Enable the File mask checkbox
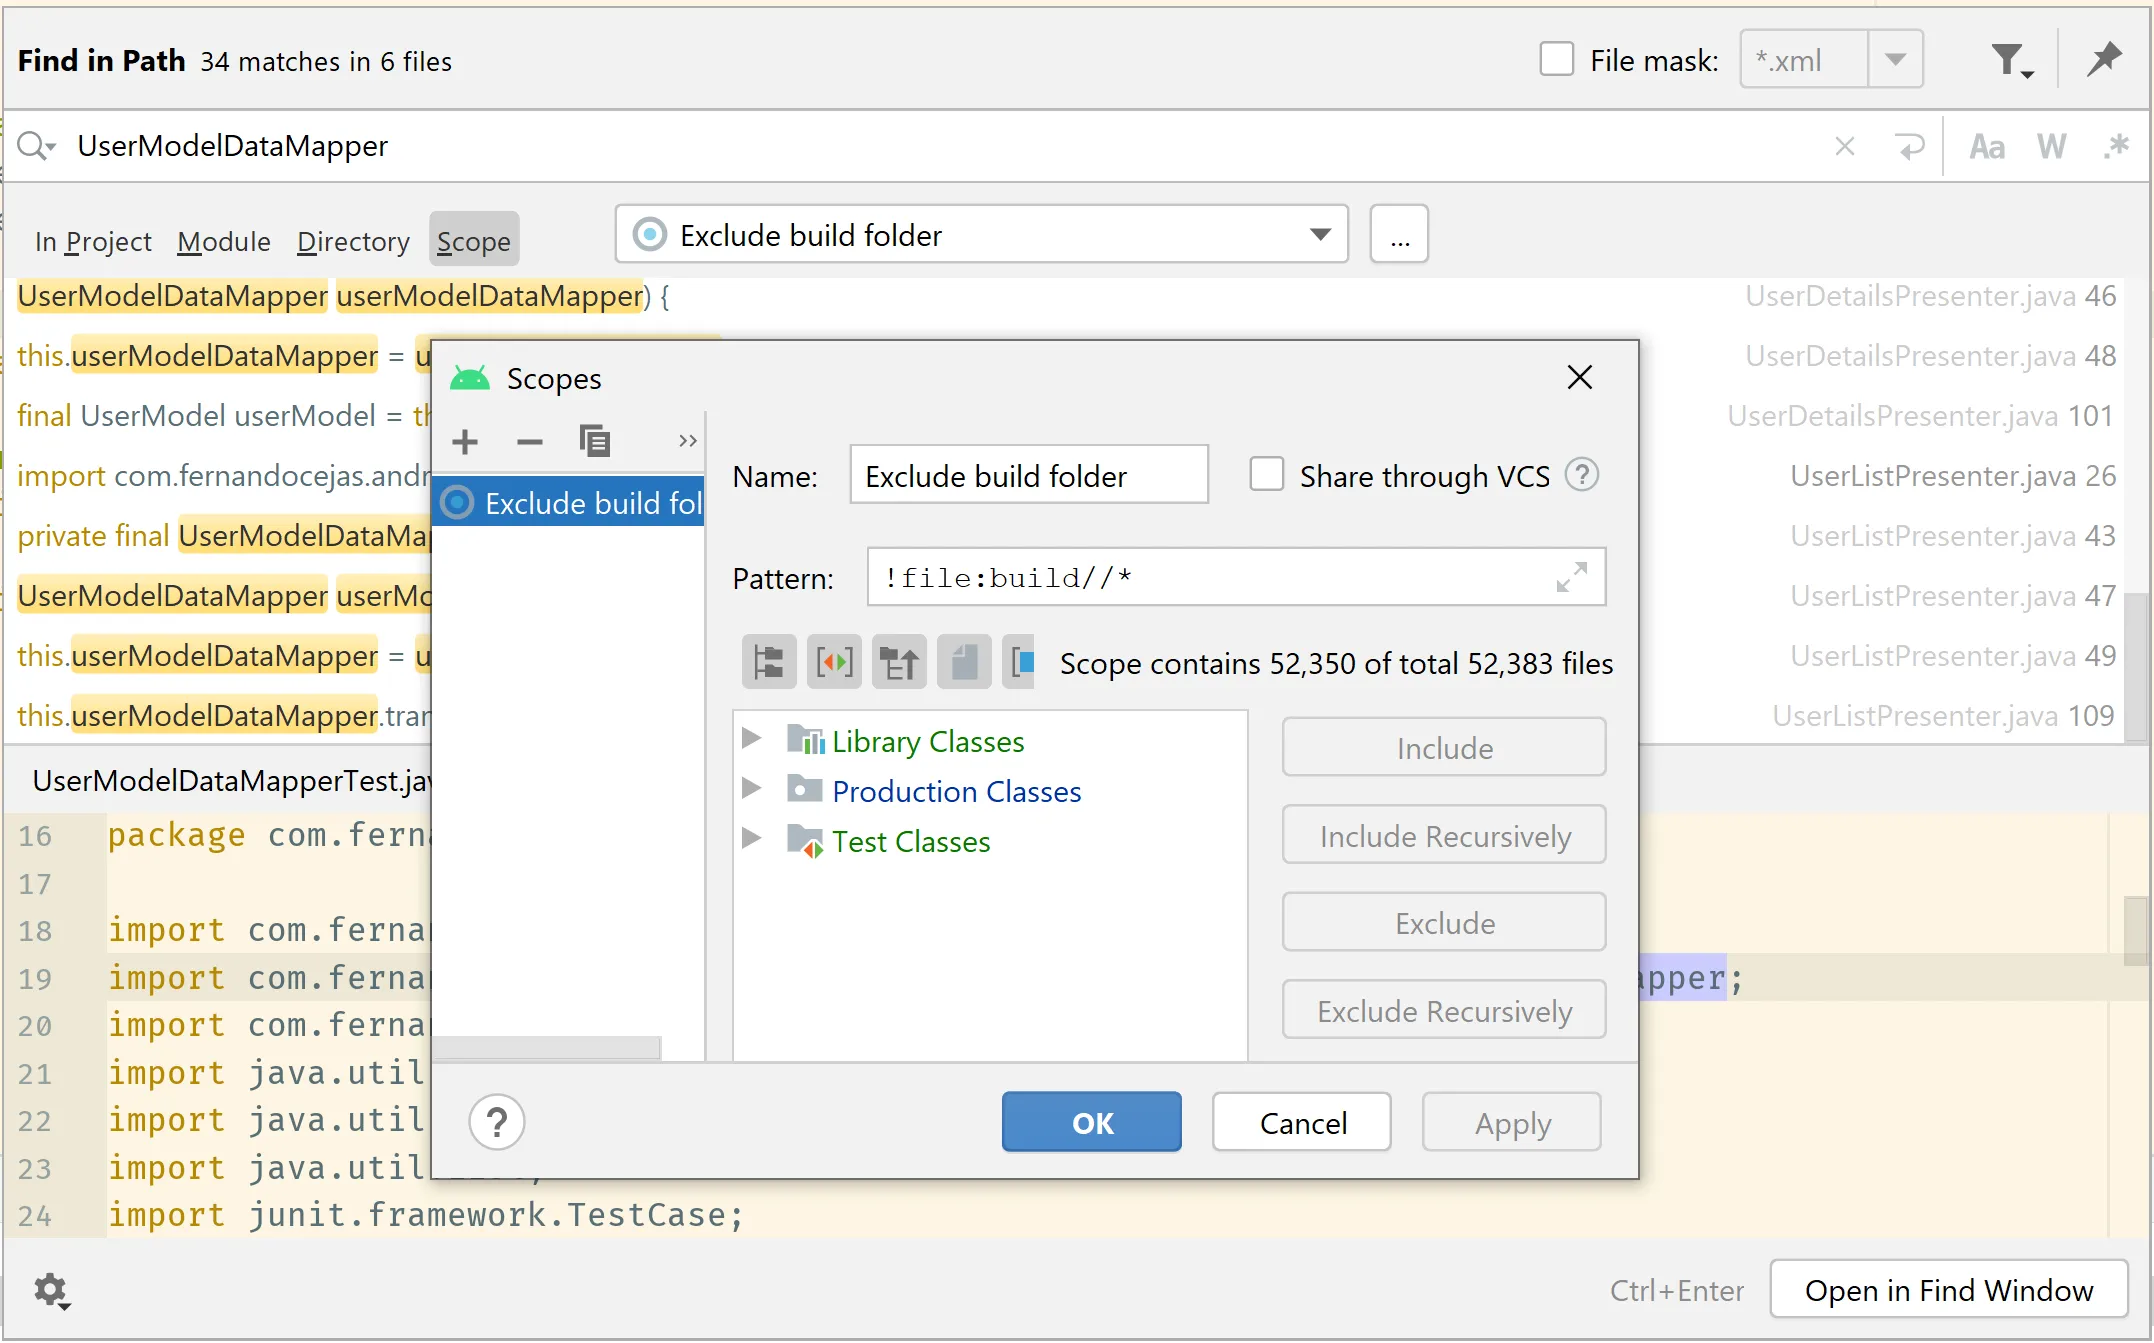The image size is (2154, 1343). click(1556, 60)
